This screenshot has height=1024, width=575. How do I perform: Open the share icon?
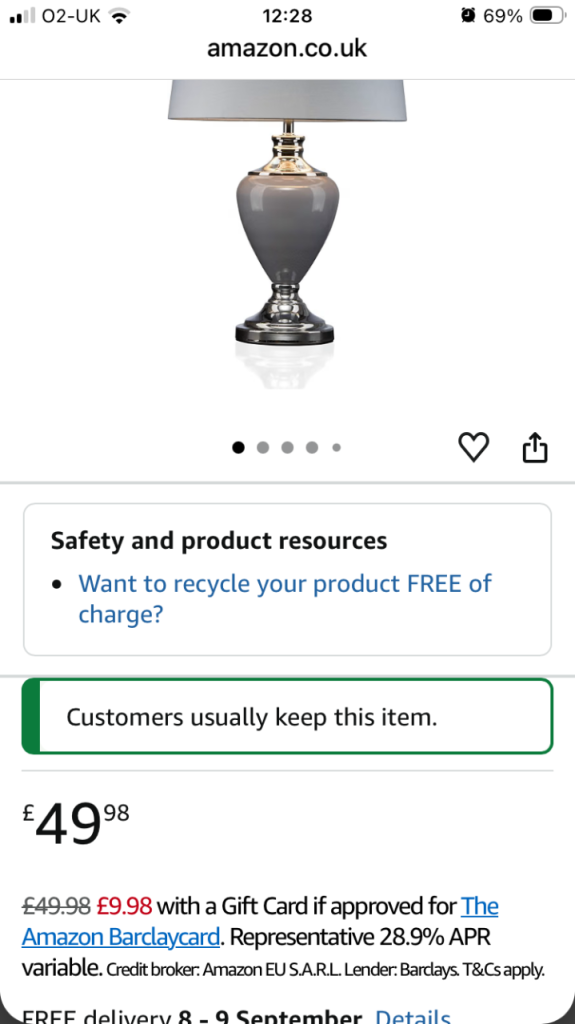point(534,447)
